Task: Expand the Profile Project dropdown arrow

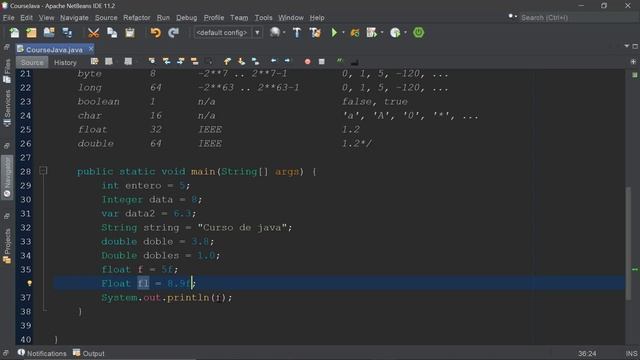Action: [x=405, y=33]
